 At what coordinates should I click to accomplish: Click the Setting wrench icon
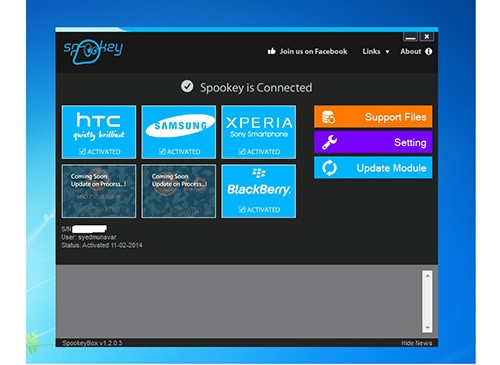329,142
